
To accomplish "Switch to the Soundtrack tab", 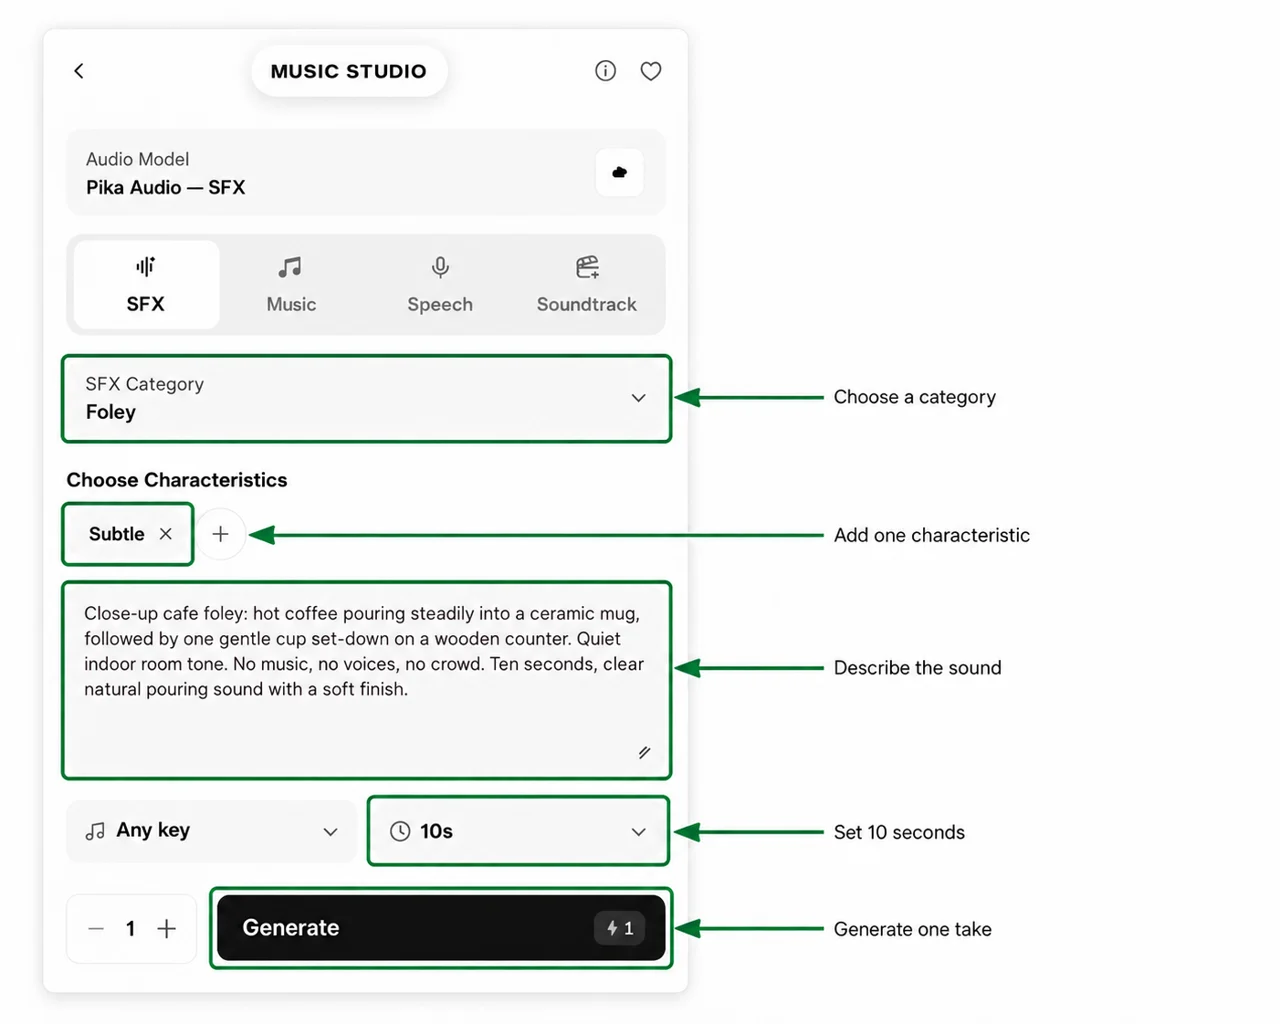I will [587, 285].
